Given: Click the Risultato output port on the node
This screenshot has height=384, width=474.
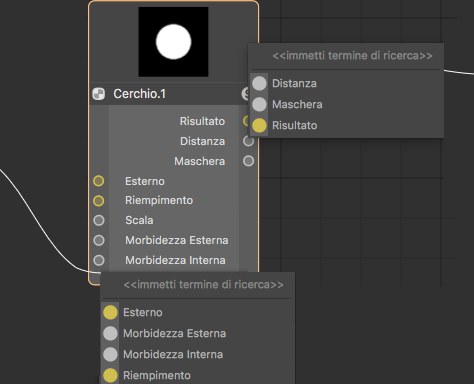Looking at the screenshot, I should 246,121.
